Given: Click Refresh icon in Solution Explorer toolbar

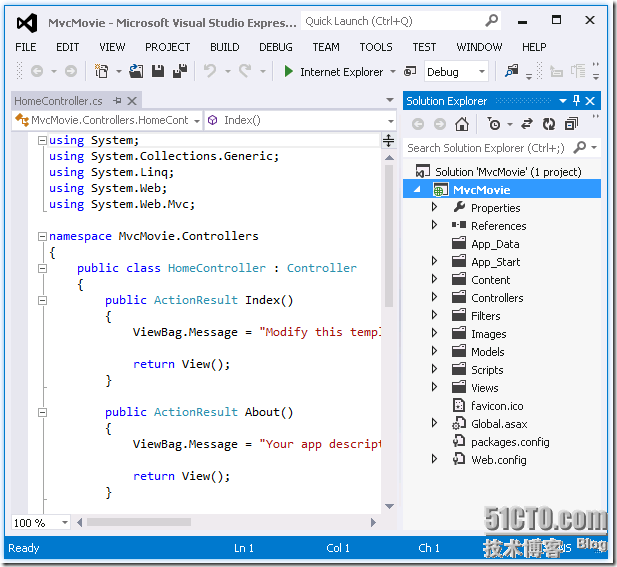Looking at the screenshot, I should tap(548, 124).
